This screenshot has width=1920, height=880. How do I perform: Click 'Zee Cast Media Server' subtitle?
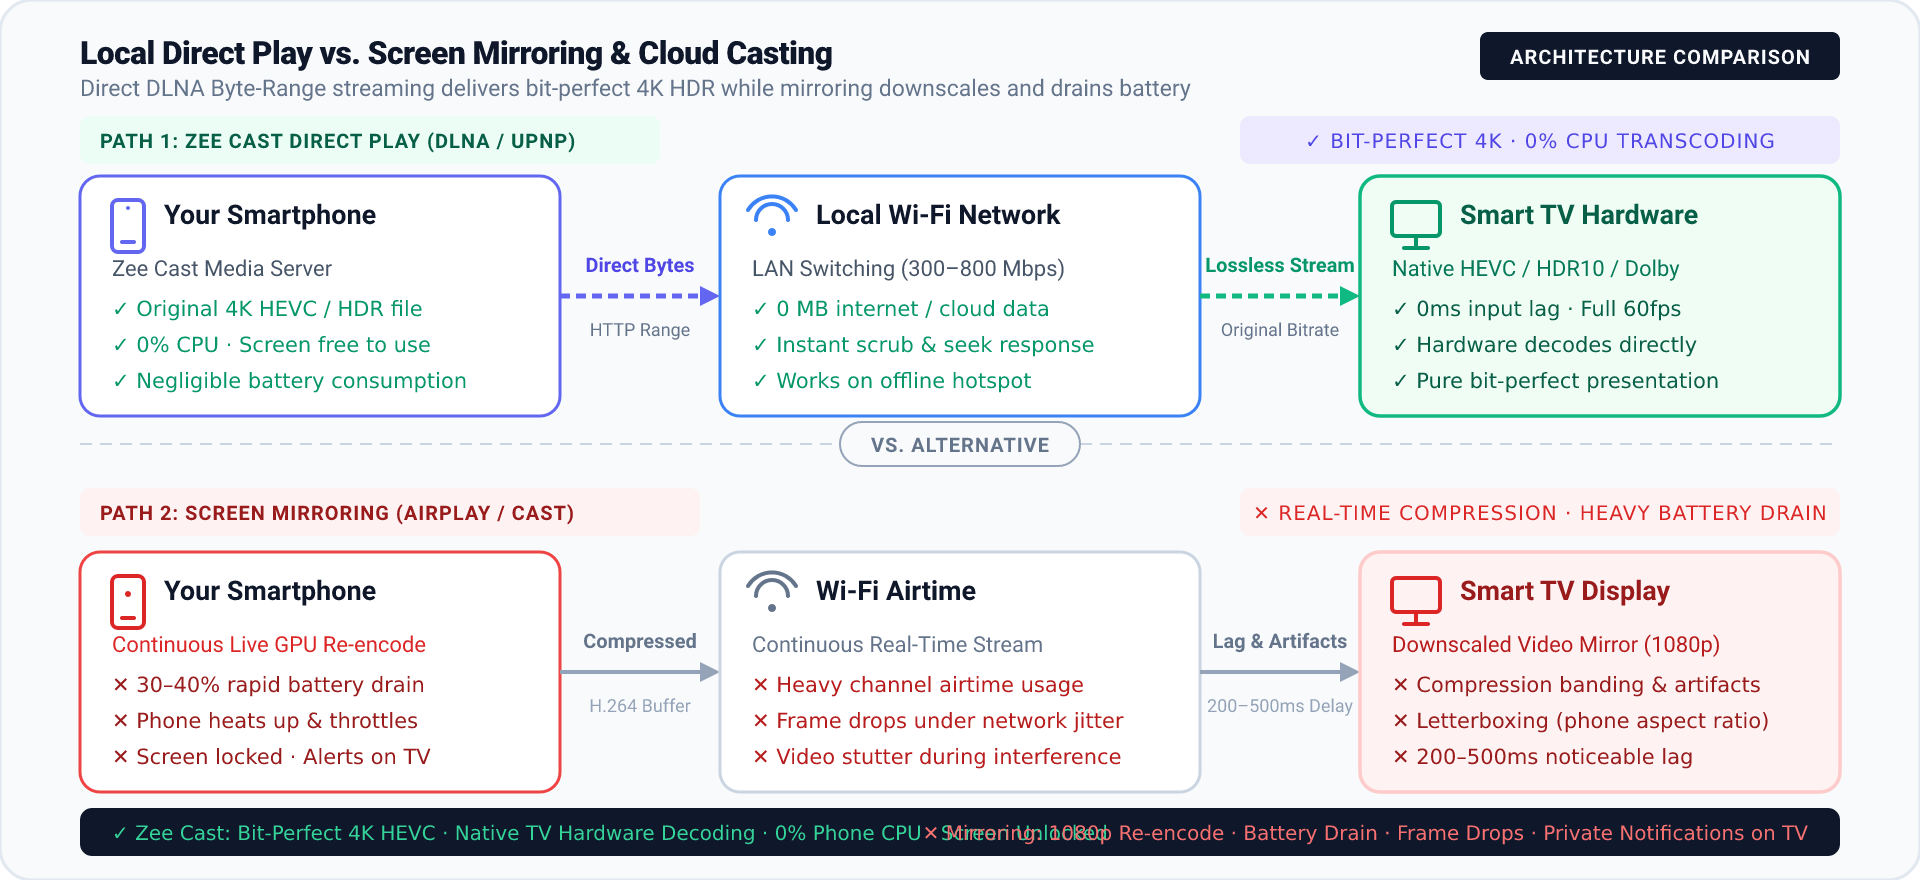coord(222,269)
